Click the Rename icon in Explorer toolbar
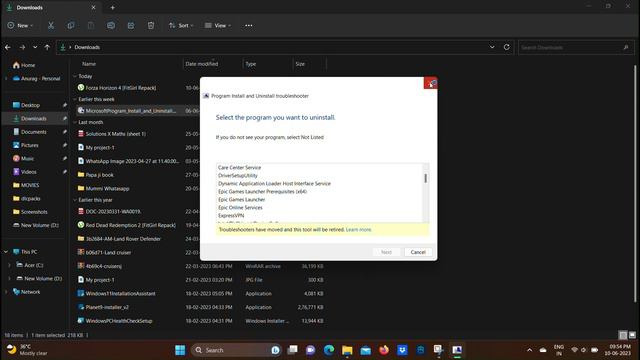640x360 pixels. 111,25
